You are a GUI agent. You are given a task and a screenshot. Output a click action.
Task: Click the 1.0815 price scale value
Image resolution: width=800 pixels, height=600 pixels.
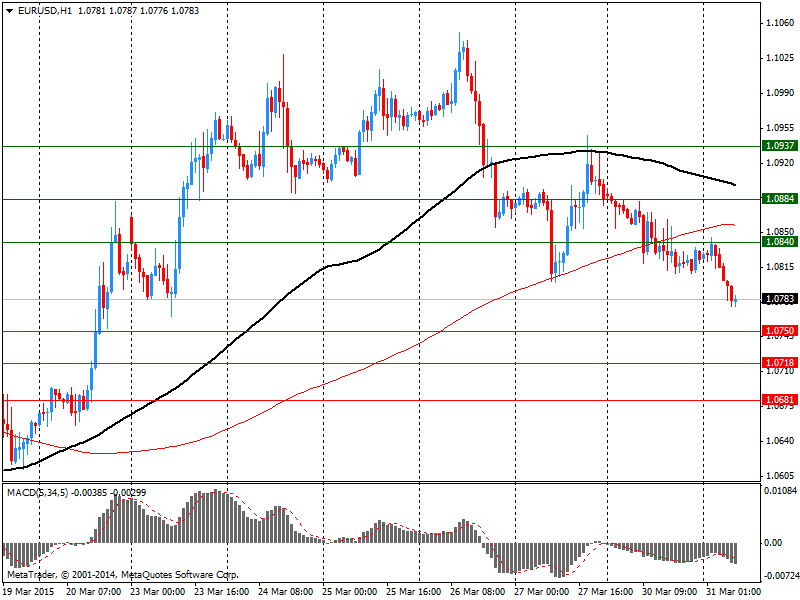(x=780, y=267)
